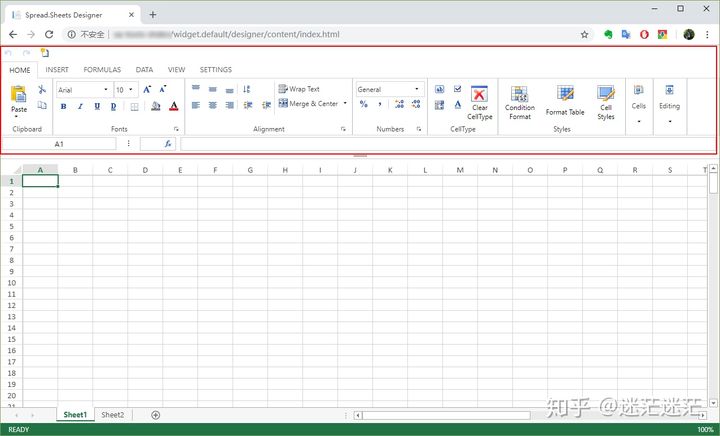Viewport: 720px width, 436px height.
Task: Reload the browser page
Action: [x=49, y=34]
